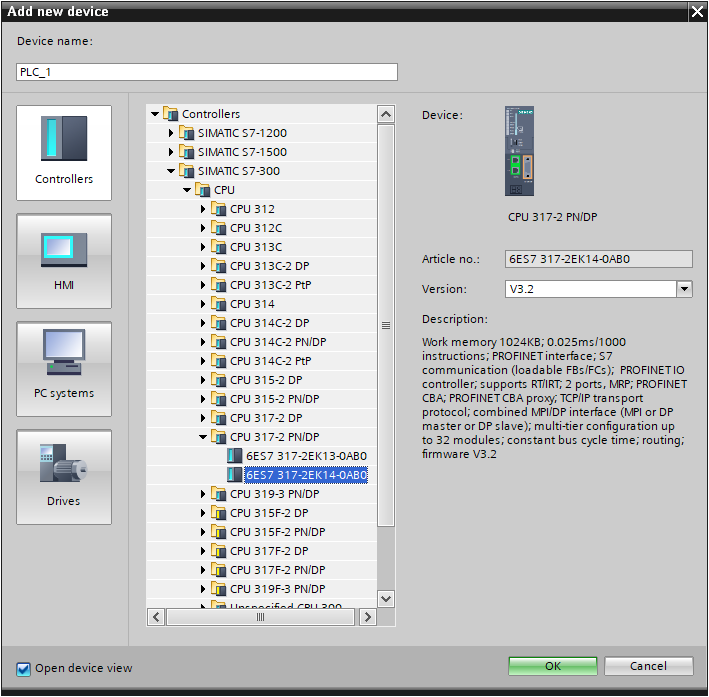The width and height of the screenshot is (709, 697).
Task: Confirm with the OK button
Action: 553,666
